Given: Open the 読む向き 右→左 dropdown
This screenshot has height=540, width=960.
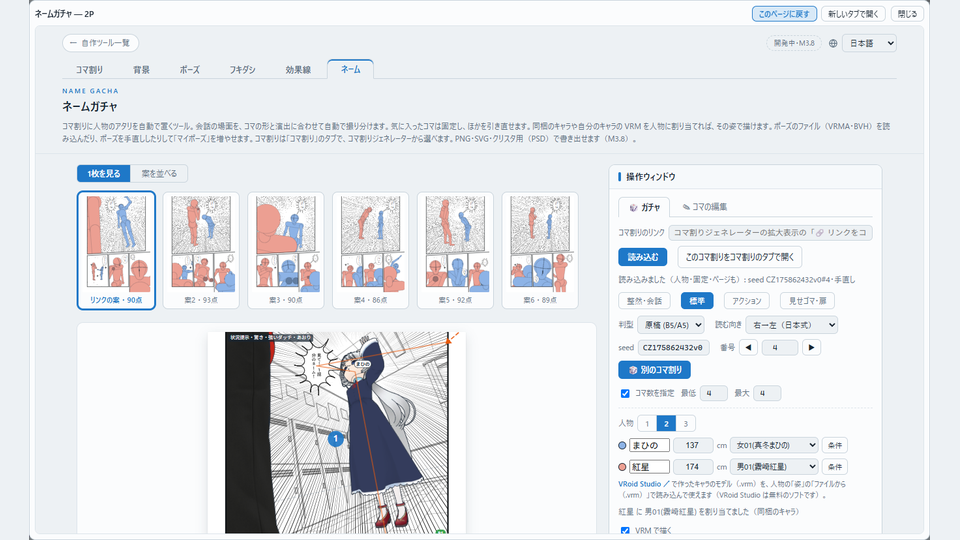Looking at the screenshot, I should (791, 324).
